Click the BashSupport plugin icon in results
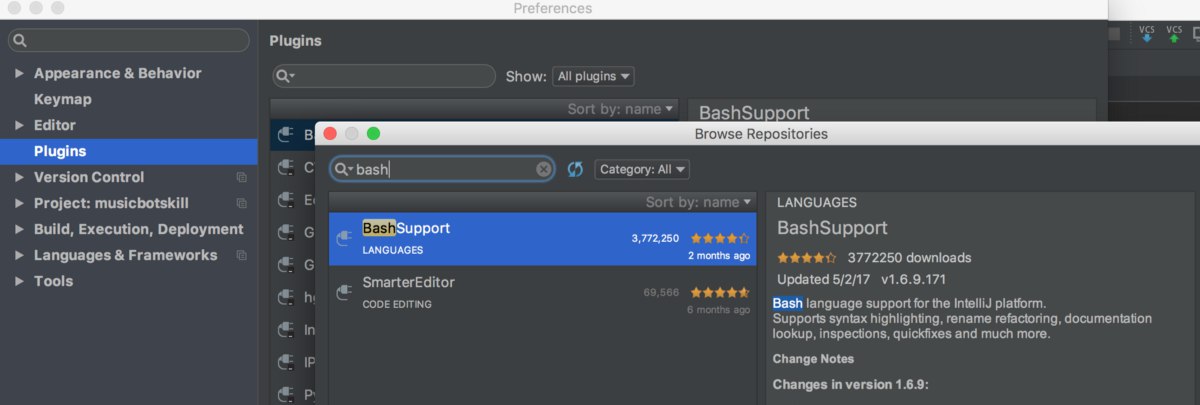1200x405 pixels. [x=344, y=238]
